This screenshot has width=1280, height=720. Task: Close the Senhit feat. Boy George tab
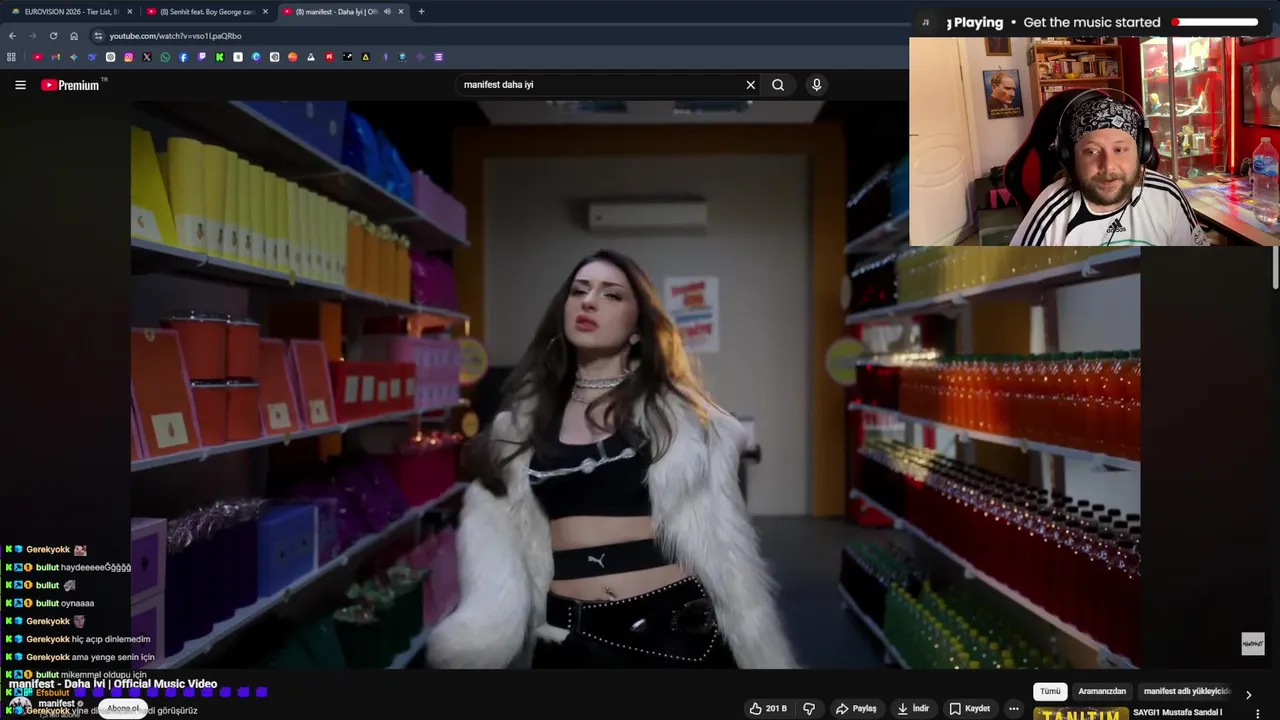265,12
